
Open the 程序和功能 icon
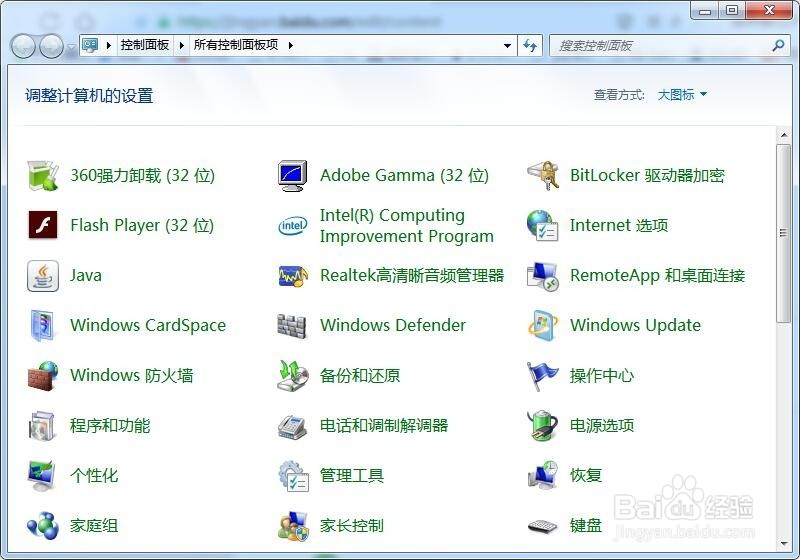coord(43,425)
